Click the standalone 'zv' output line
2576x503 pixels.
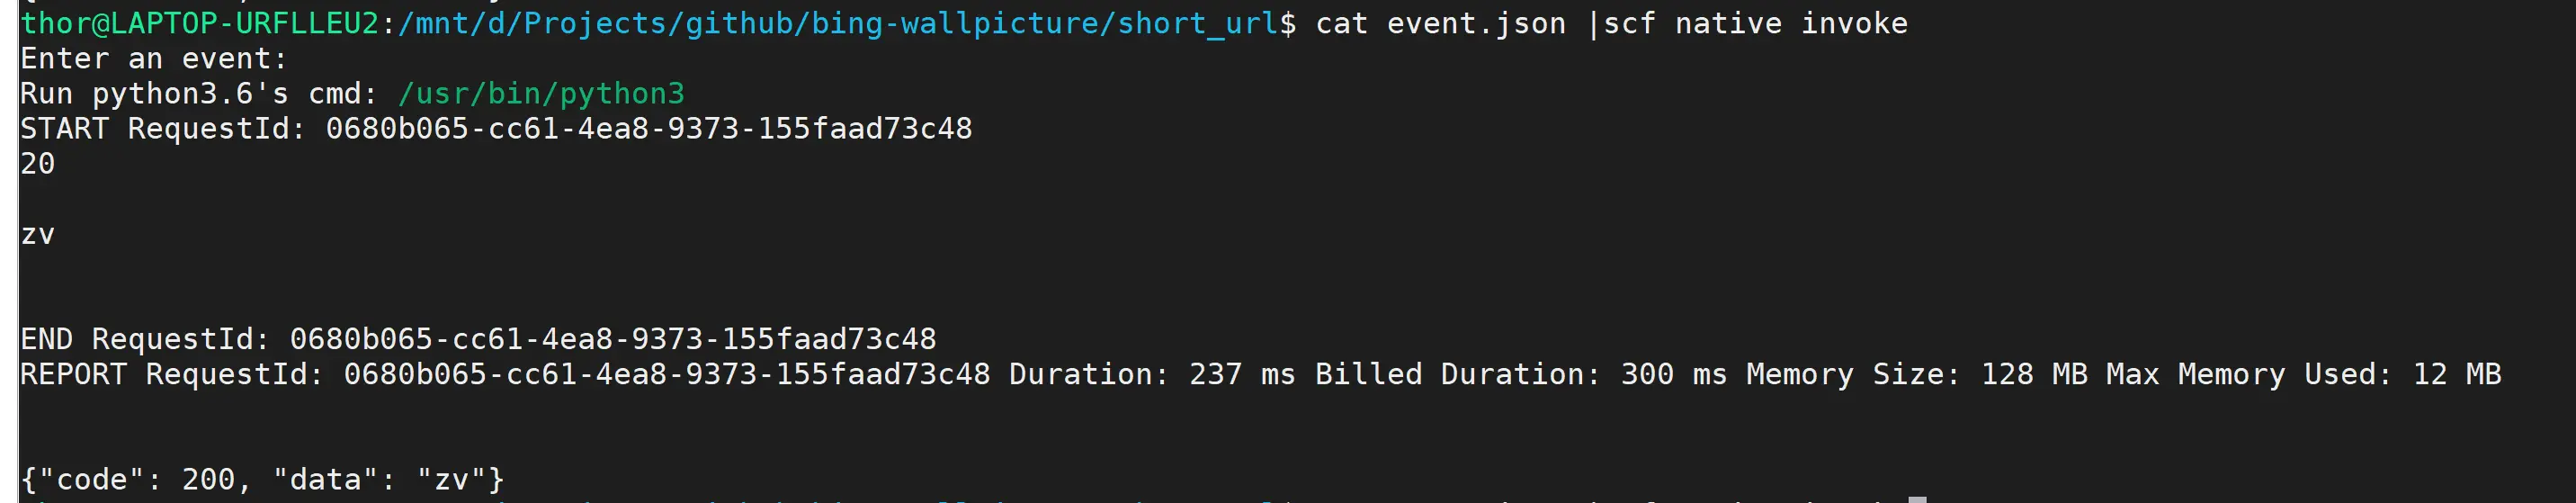click(38, 235)
